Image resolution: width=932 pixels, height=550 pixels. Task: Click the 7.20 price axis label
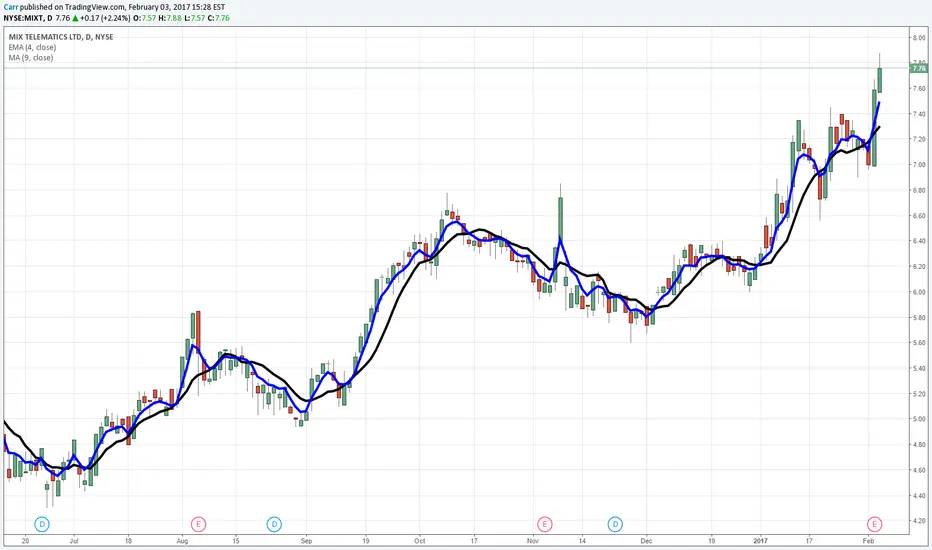[x=919, y=139]
